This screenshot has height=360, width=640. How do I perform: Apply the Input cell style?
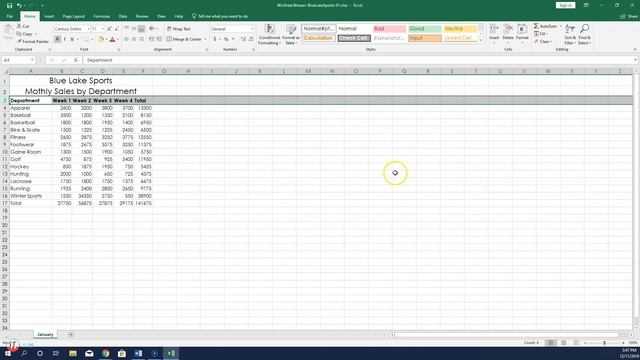point(424,38)
